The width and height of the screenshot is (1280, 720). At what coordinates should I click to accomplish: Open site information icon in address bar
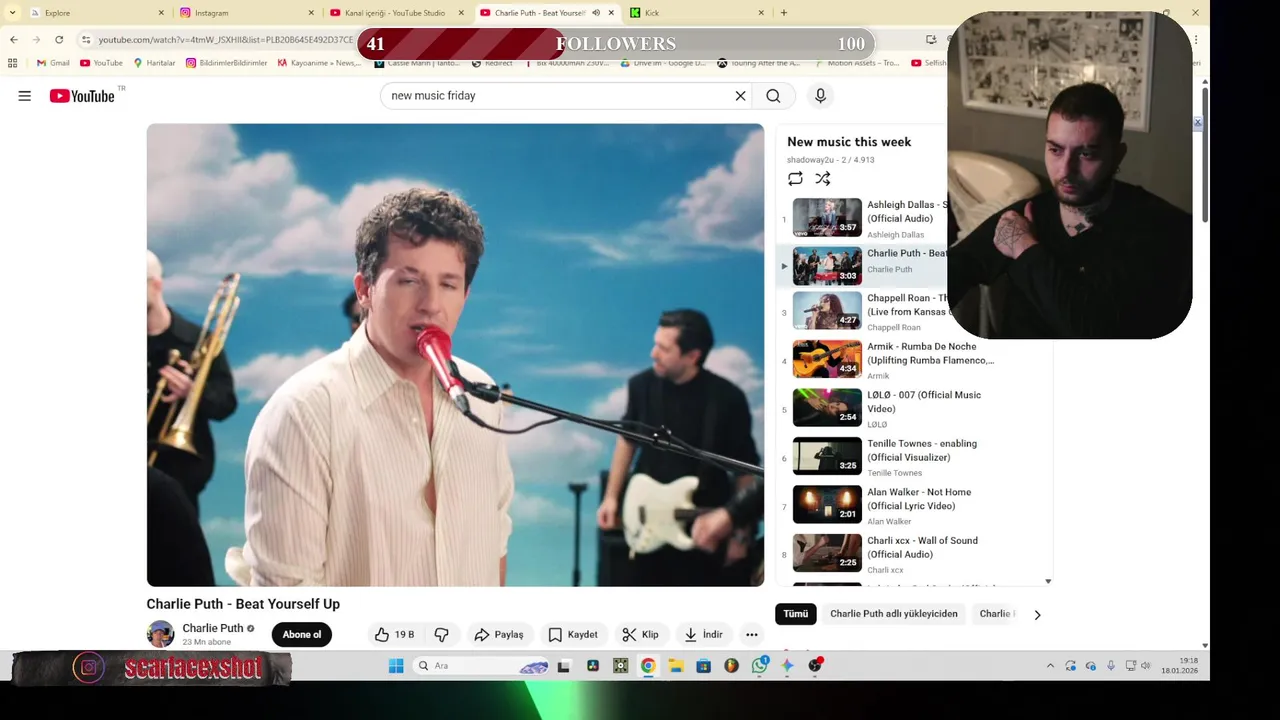(x=87, y=40)
